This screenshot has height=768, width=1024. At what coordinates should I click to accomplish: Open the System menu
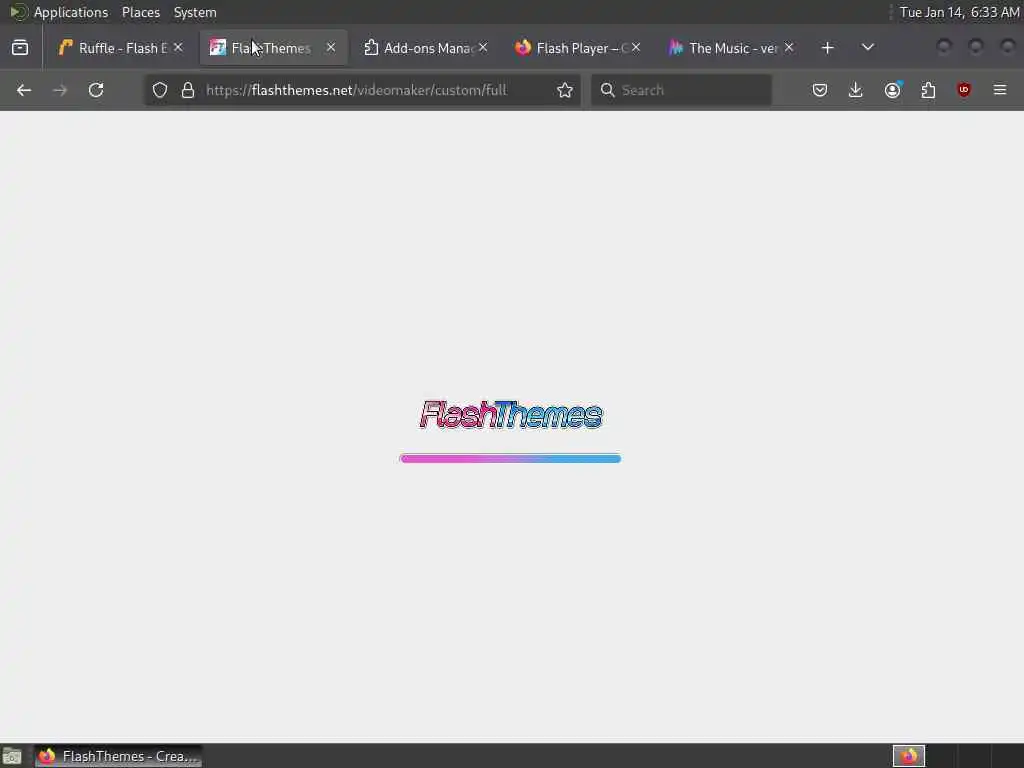195,12
